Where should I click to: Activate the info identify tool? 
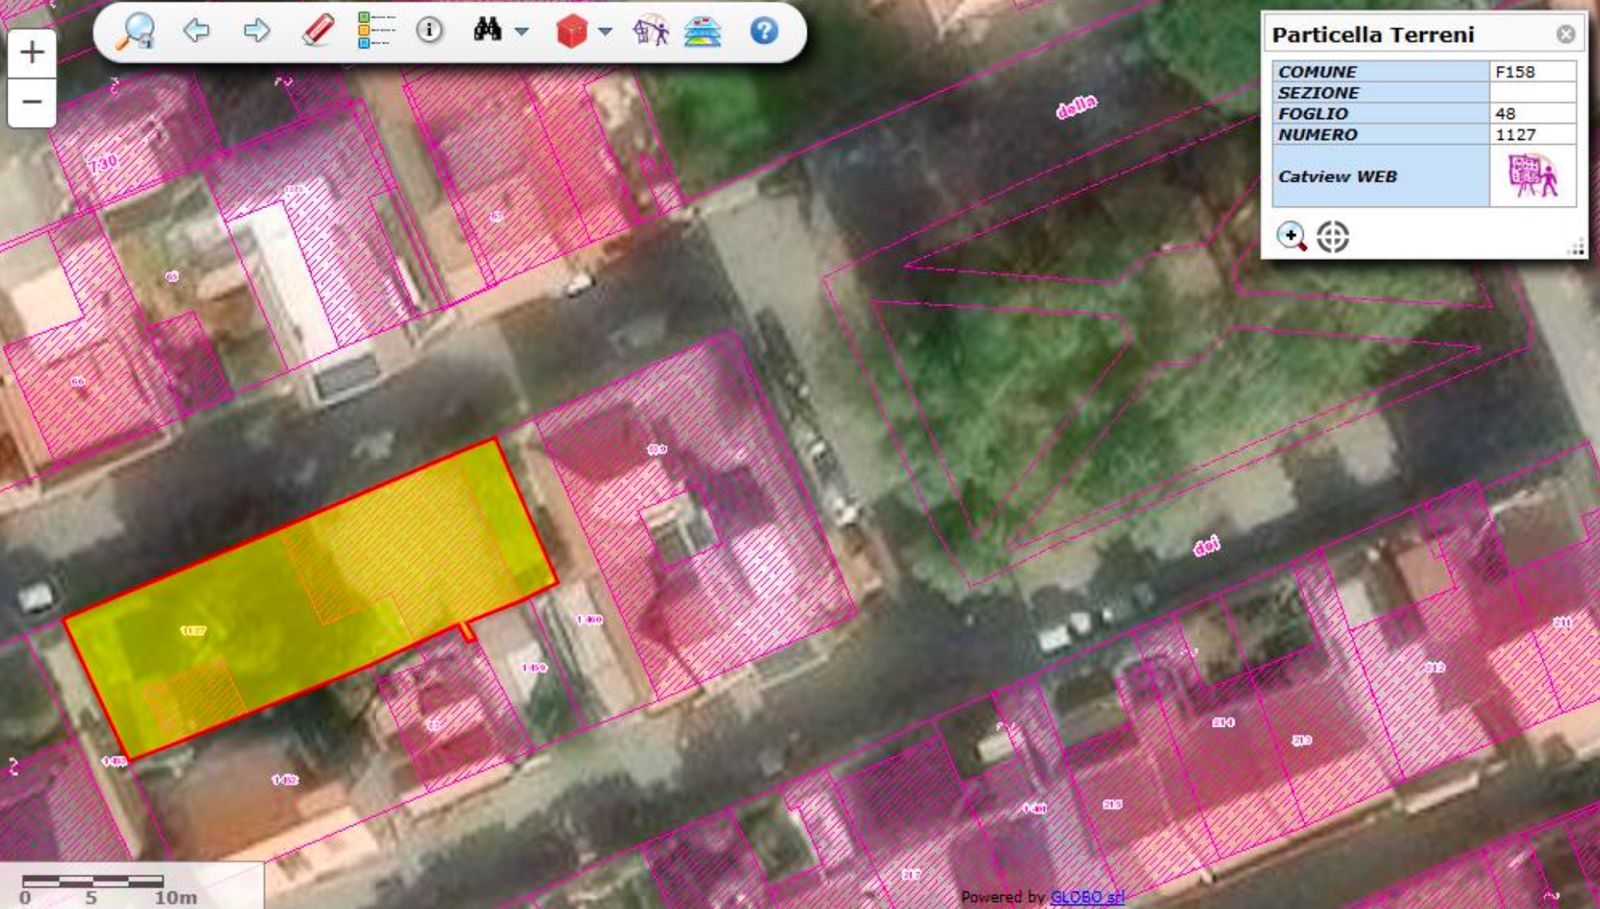pos(430,30)
